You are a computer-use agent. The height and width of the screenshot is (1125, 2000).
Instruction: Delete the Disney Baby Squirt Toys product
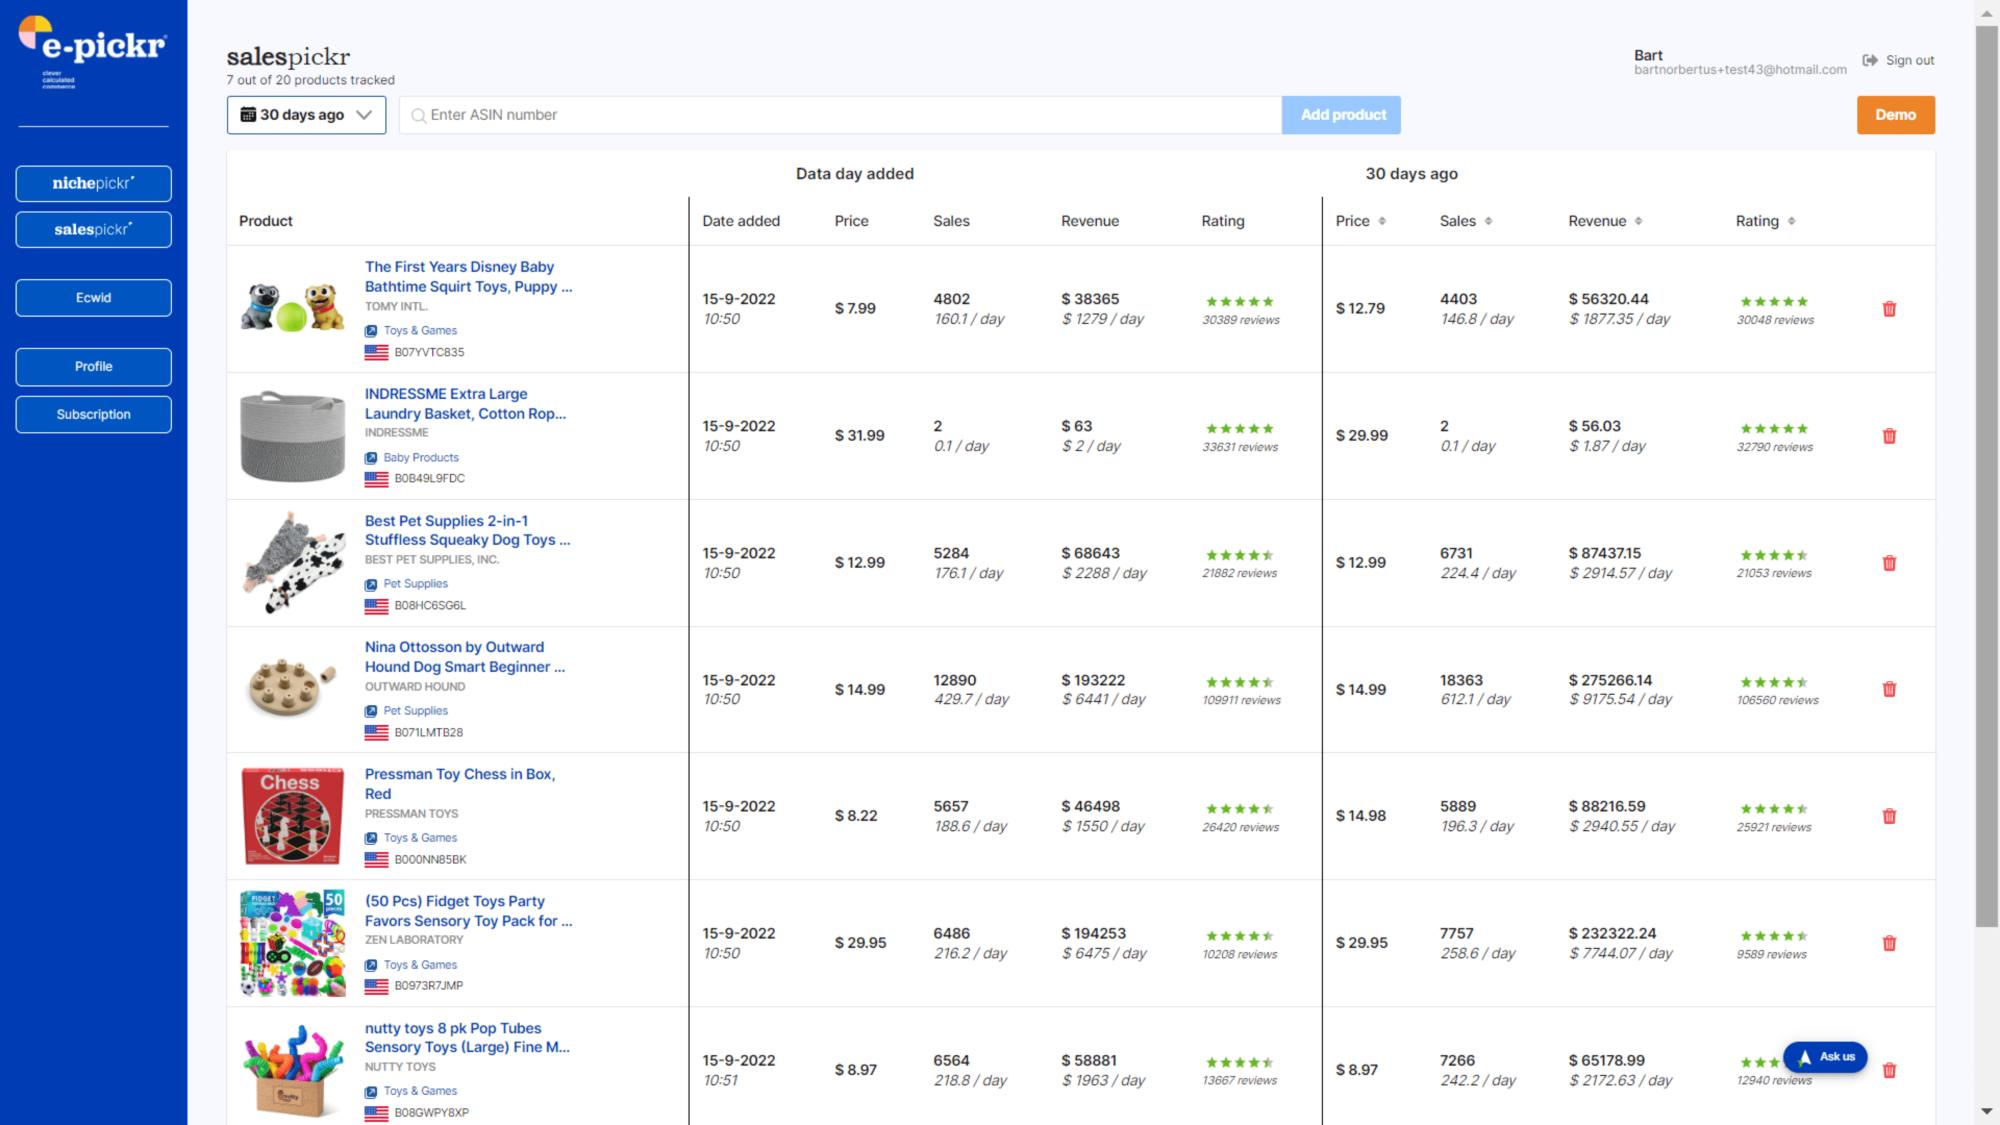click(x=1889, y=308)
